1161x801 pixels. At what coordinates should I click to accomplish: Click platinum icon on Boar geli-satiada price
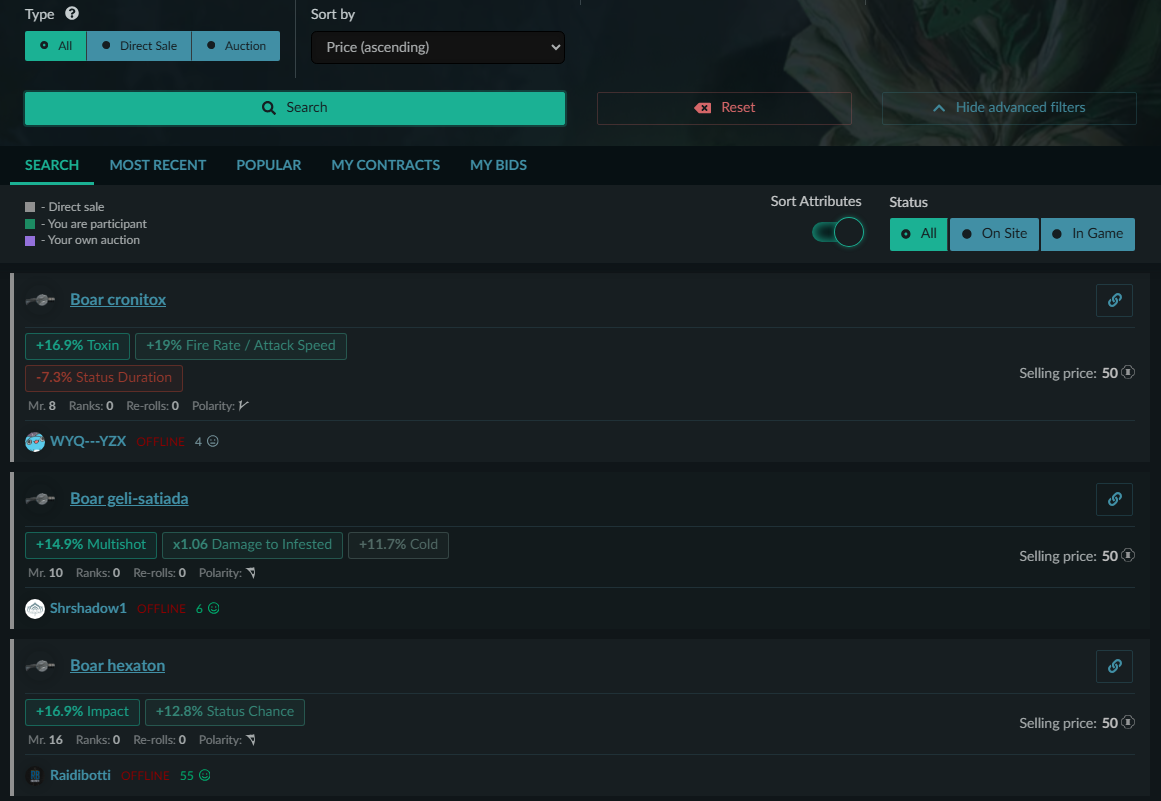[x=1128, y=555]
